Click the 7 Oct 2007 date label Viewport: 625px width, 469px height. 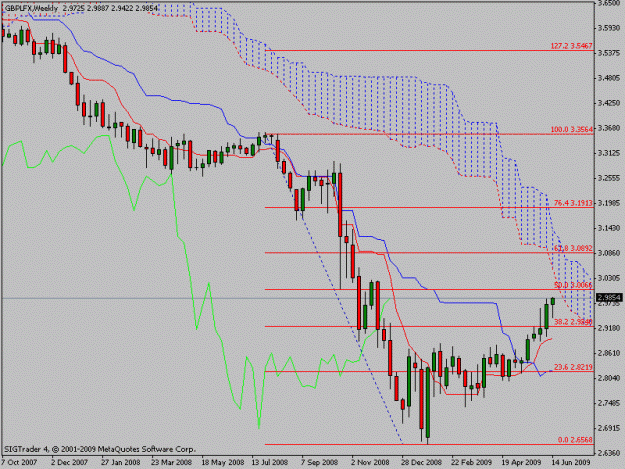[x=19, y=462]
